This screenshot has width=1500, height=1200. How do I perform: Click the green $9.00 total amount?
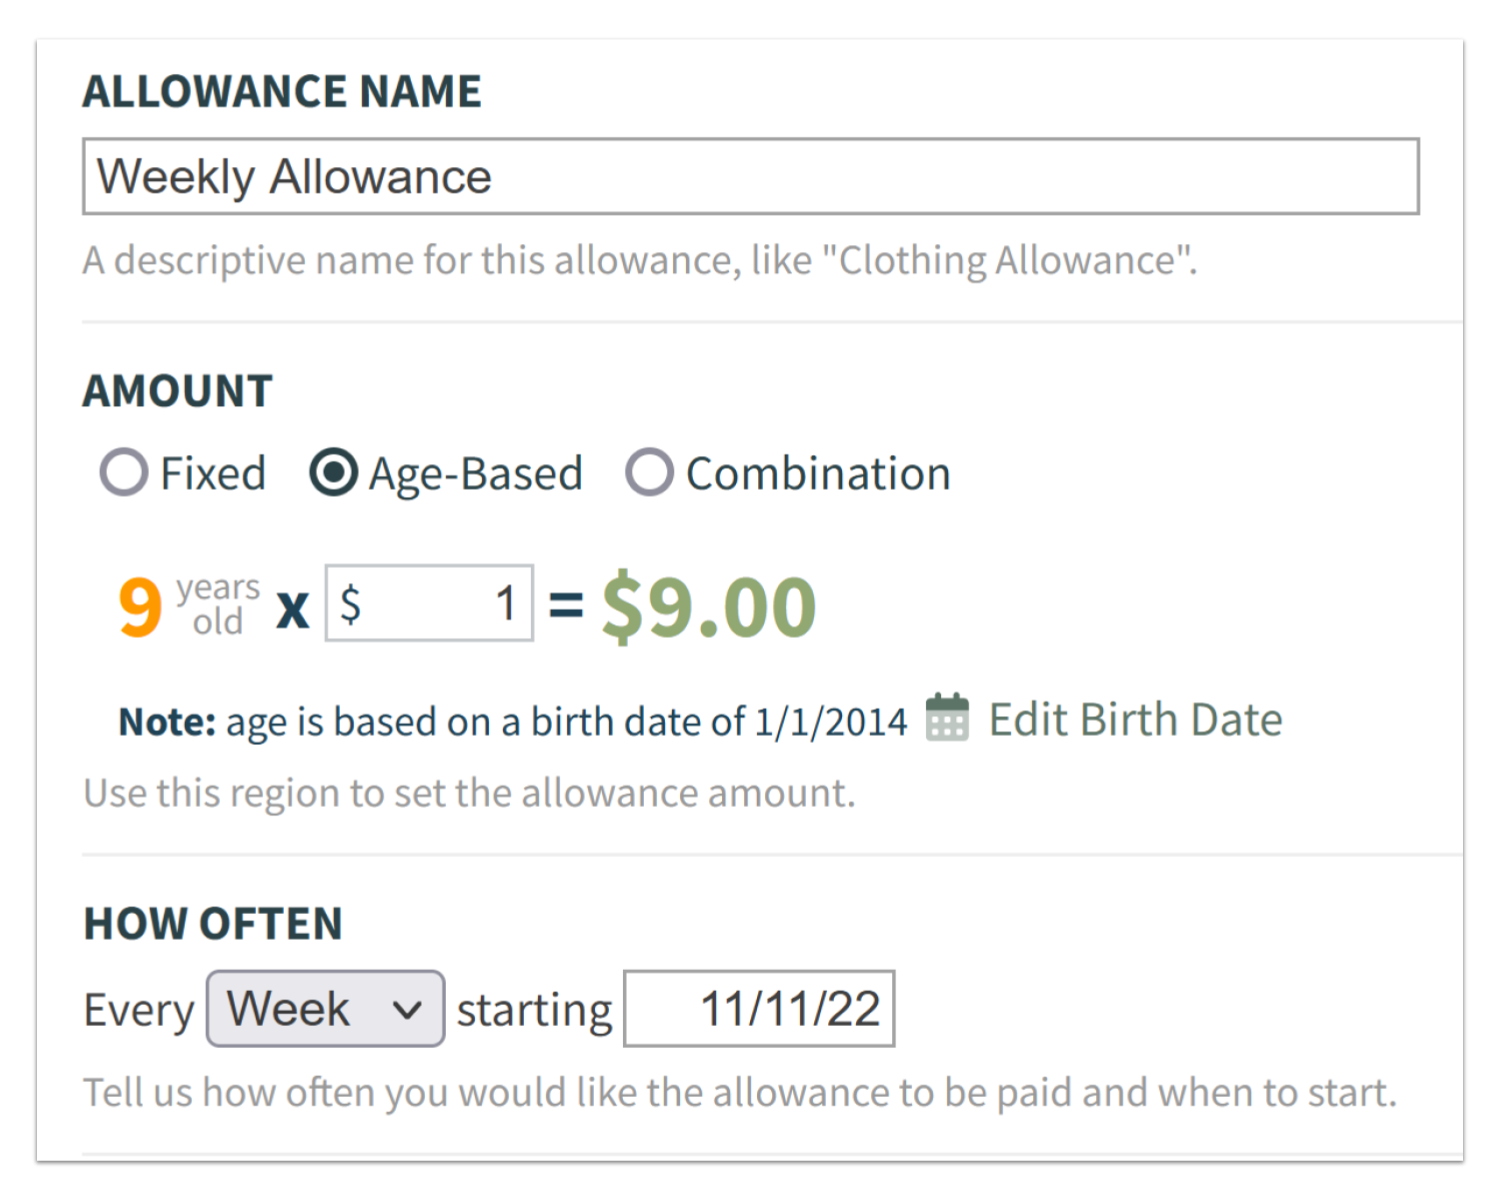(x=709, y=606)
